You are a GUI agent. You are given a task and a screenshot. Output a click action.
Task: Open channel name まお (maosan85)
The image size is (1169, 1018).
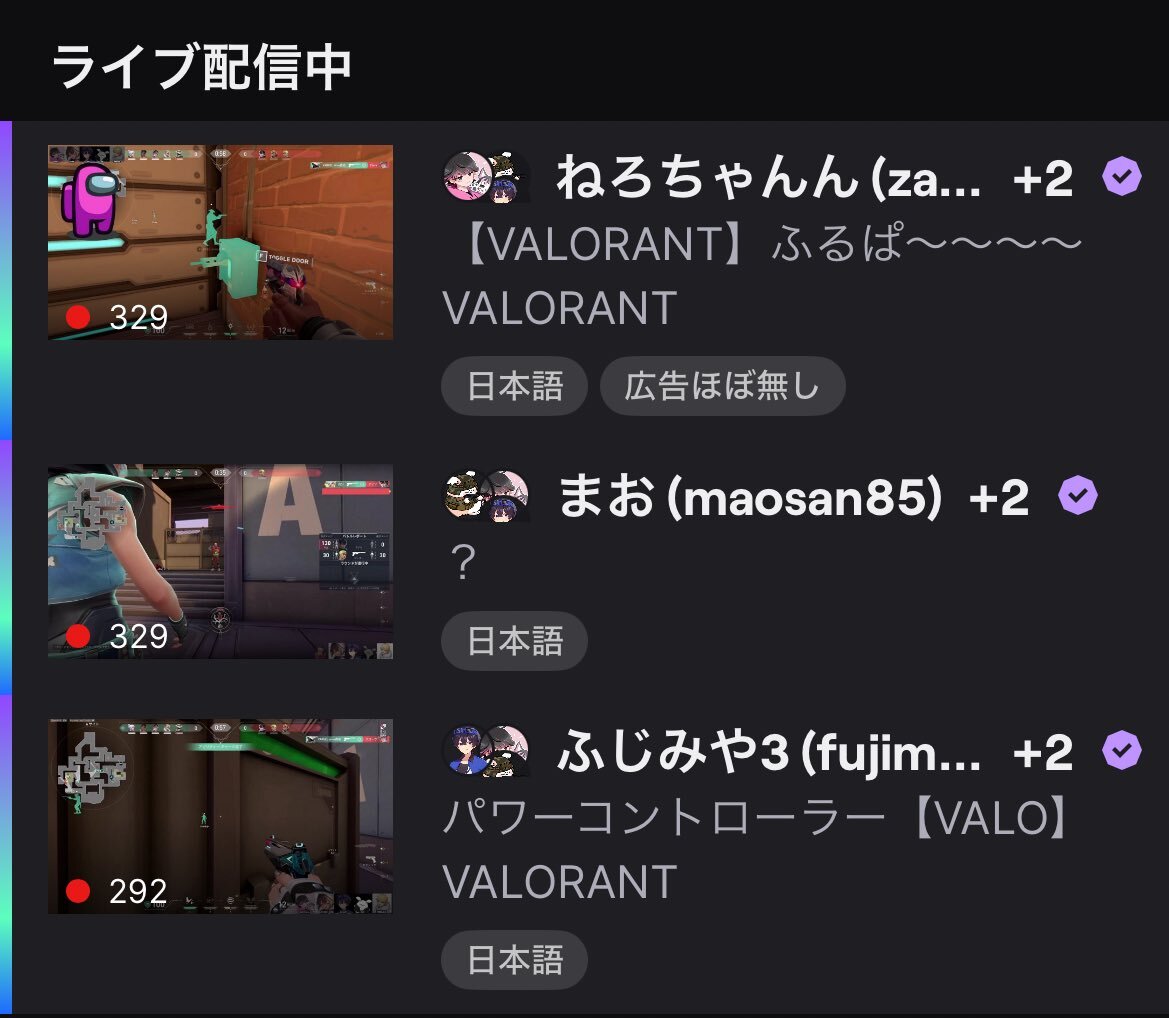coord(751,497)
